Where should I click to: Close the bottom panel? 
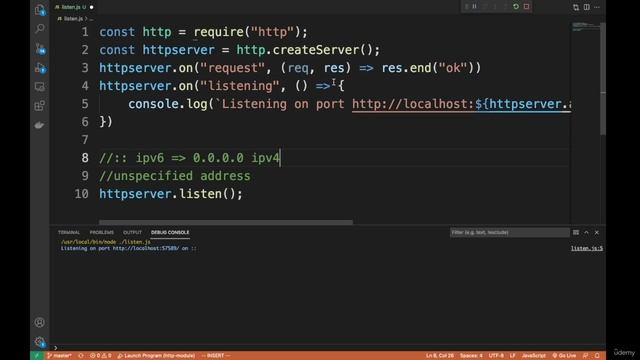(597, 232)
